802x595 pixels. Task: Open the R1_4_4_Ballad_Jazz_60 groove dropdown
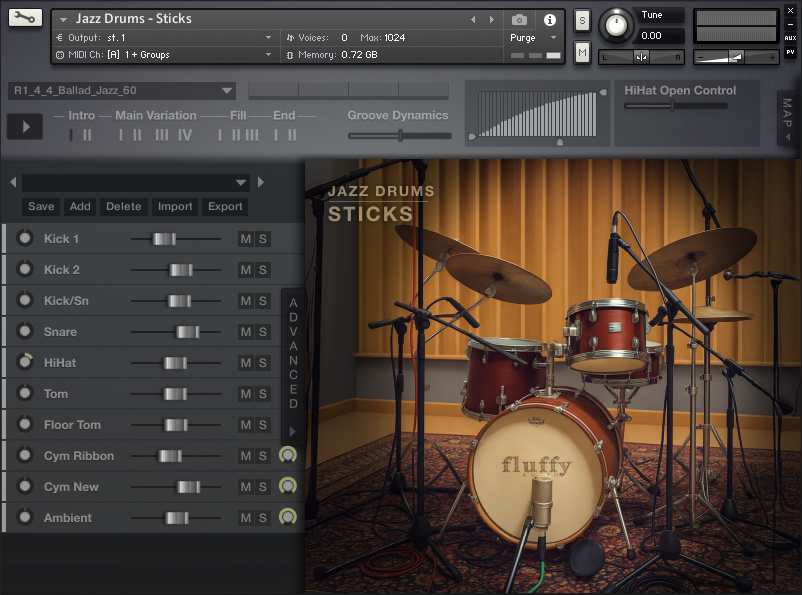pos(122,90)
